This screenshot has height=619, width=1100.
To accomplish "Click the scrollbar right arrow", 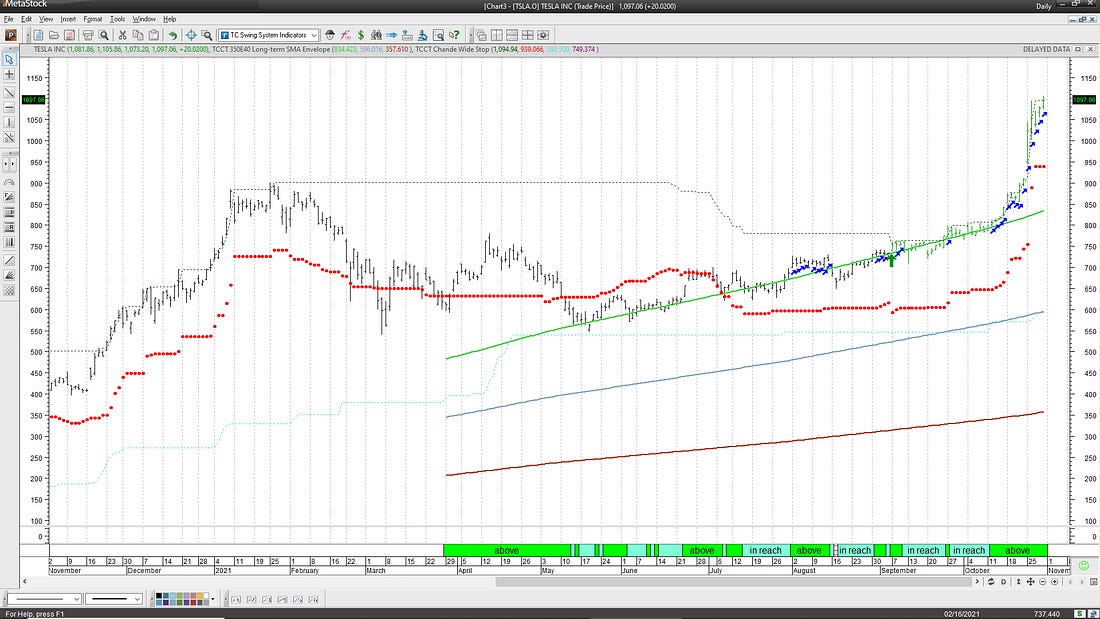I will 977,582.
